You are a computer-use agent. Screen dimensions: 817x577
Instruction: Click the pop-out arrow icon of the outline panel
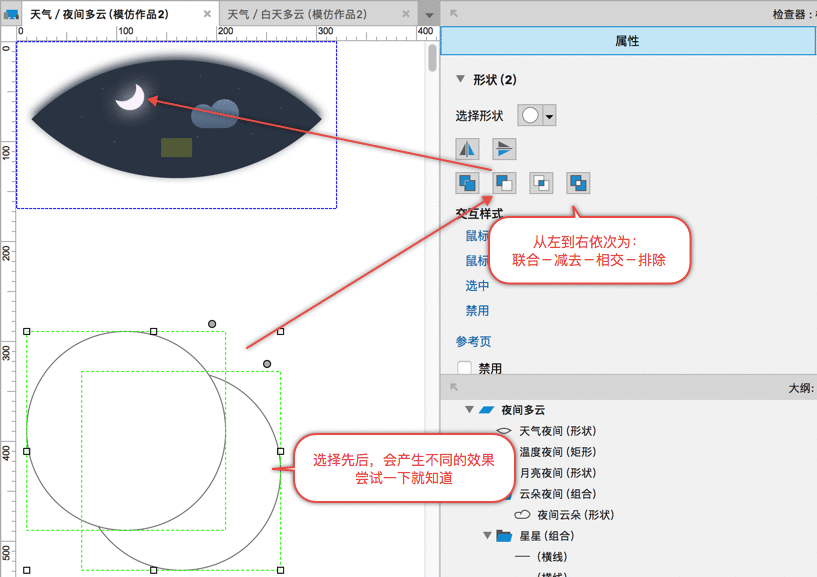(454, 387)
